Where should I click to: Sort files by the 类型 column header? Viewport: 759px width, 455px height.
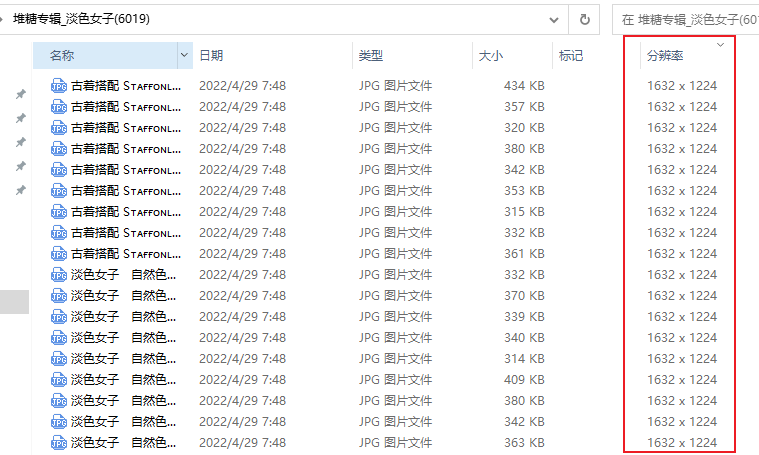click(x=371, y=56)
